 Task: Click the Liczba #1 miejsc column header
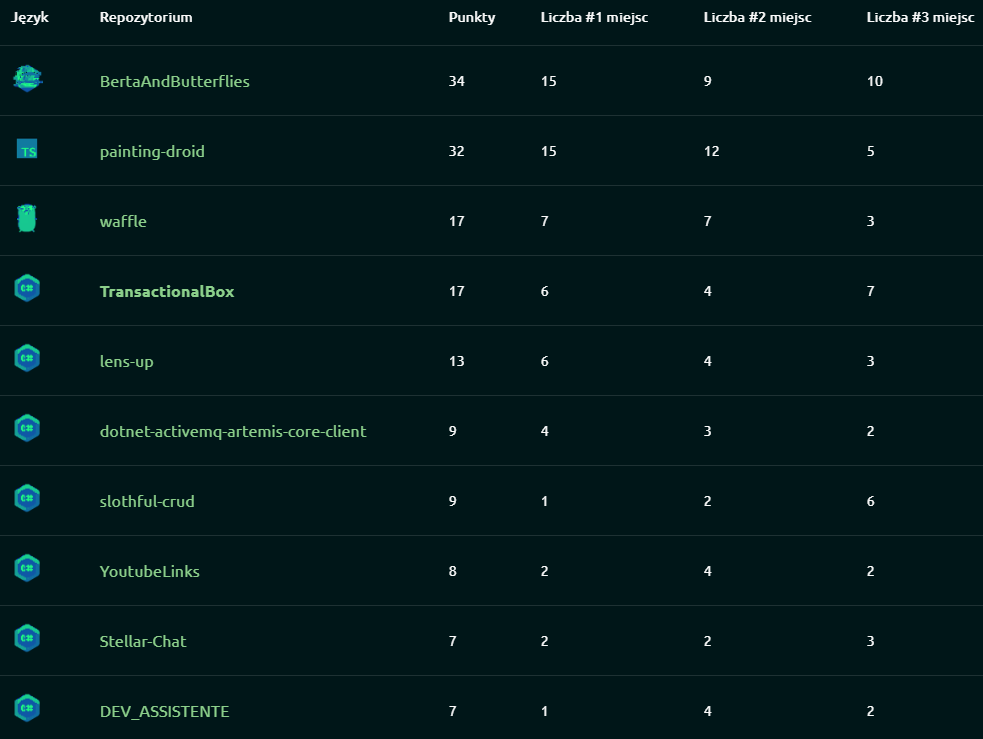pyautogui.click(x=594, y=18)
